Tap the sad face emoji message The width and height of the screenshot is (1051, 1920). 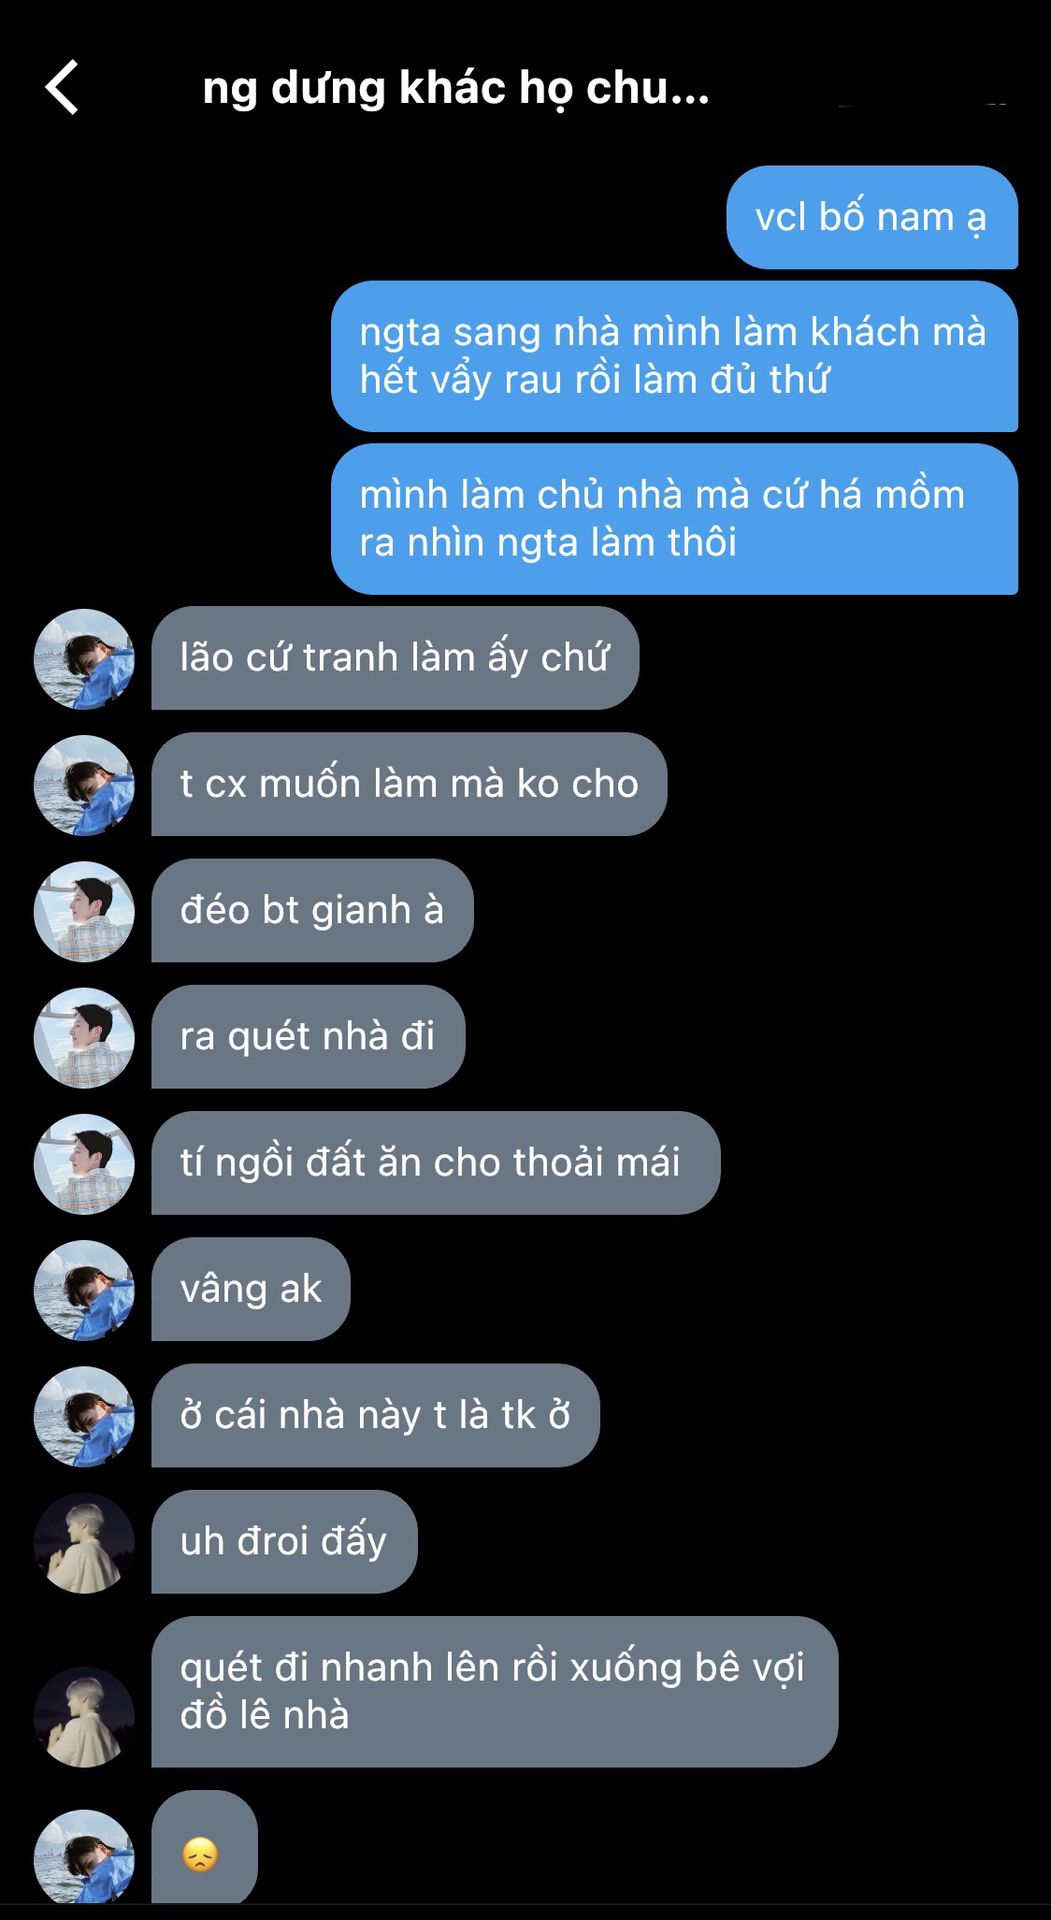click(x=204, y=1847)
